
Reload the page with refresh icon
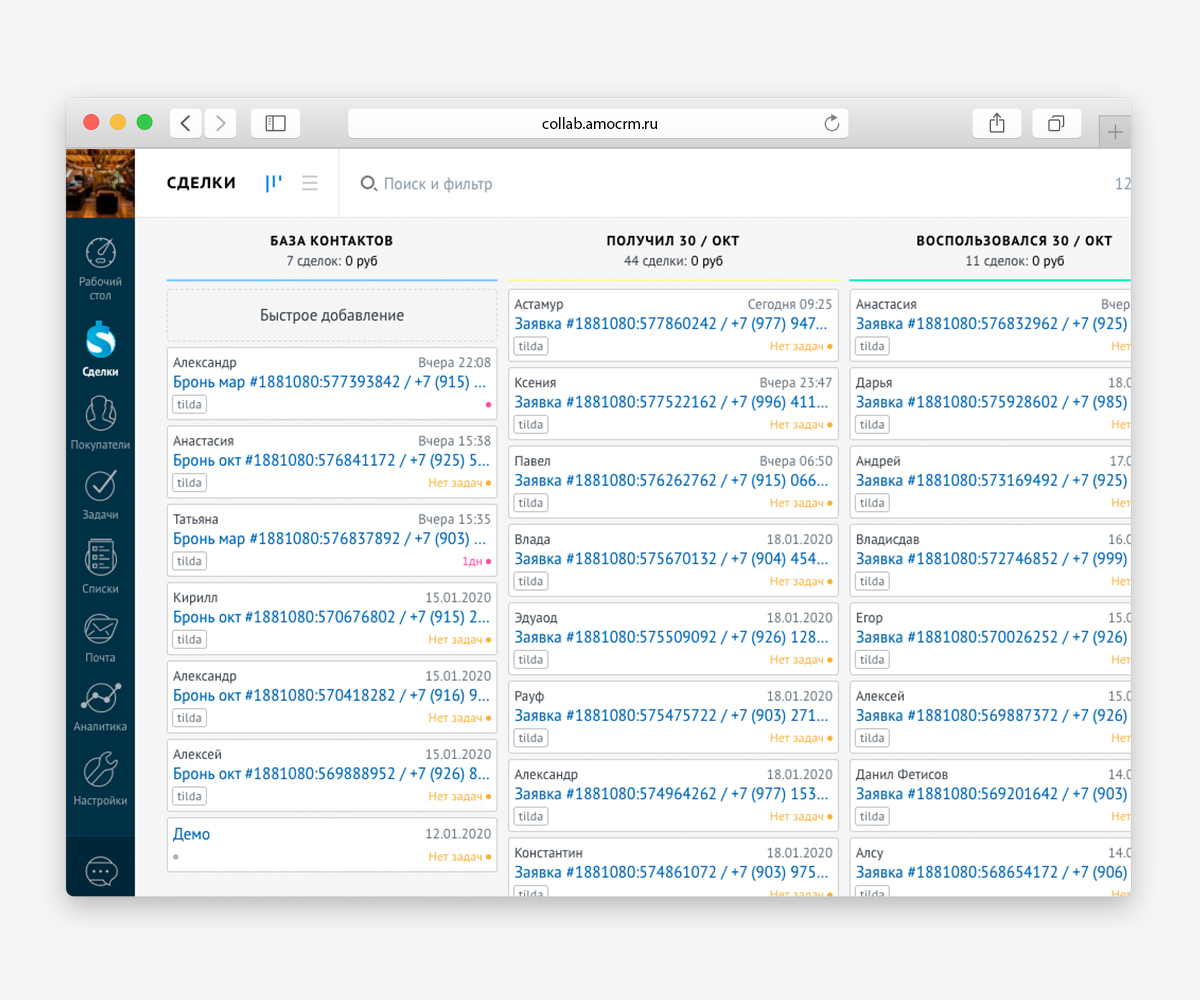(831, 123)
